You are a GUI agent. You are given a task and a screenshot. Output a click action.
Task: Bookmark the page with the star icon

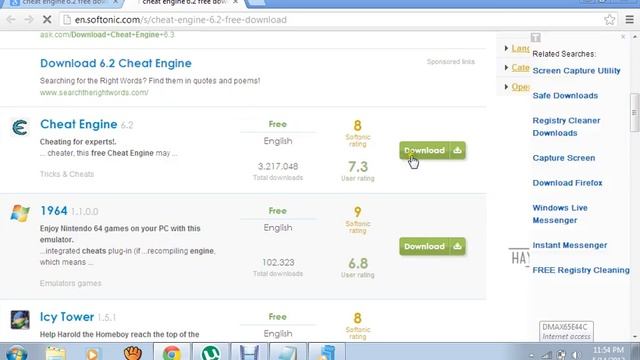point(609,20)
